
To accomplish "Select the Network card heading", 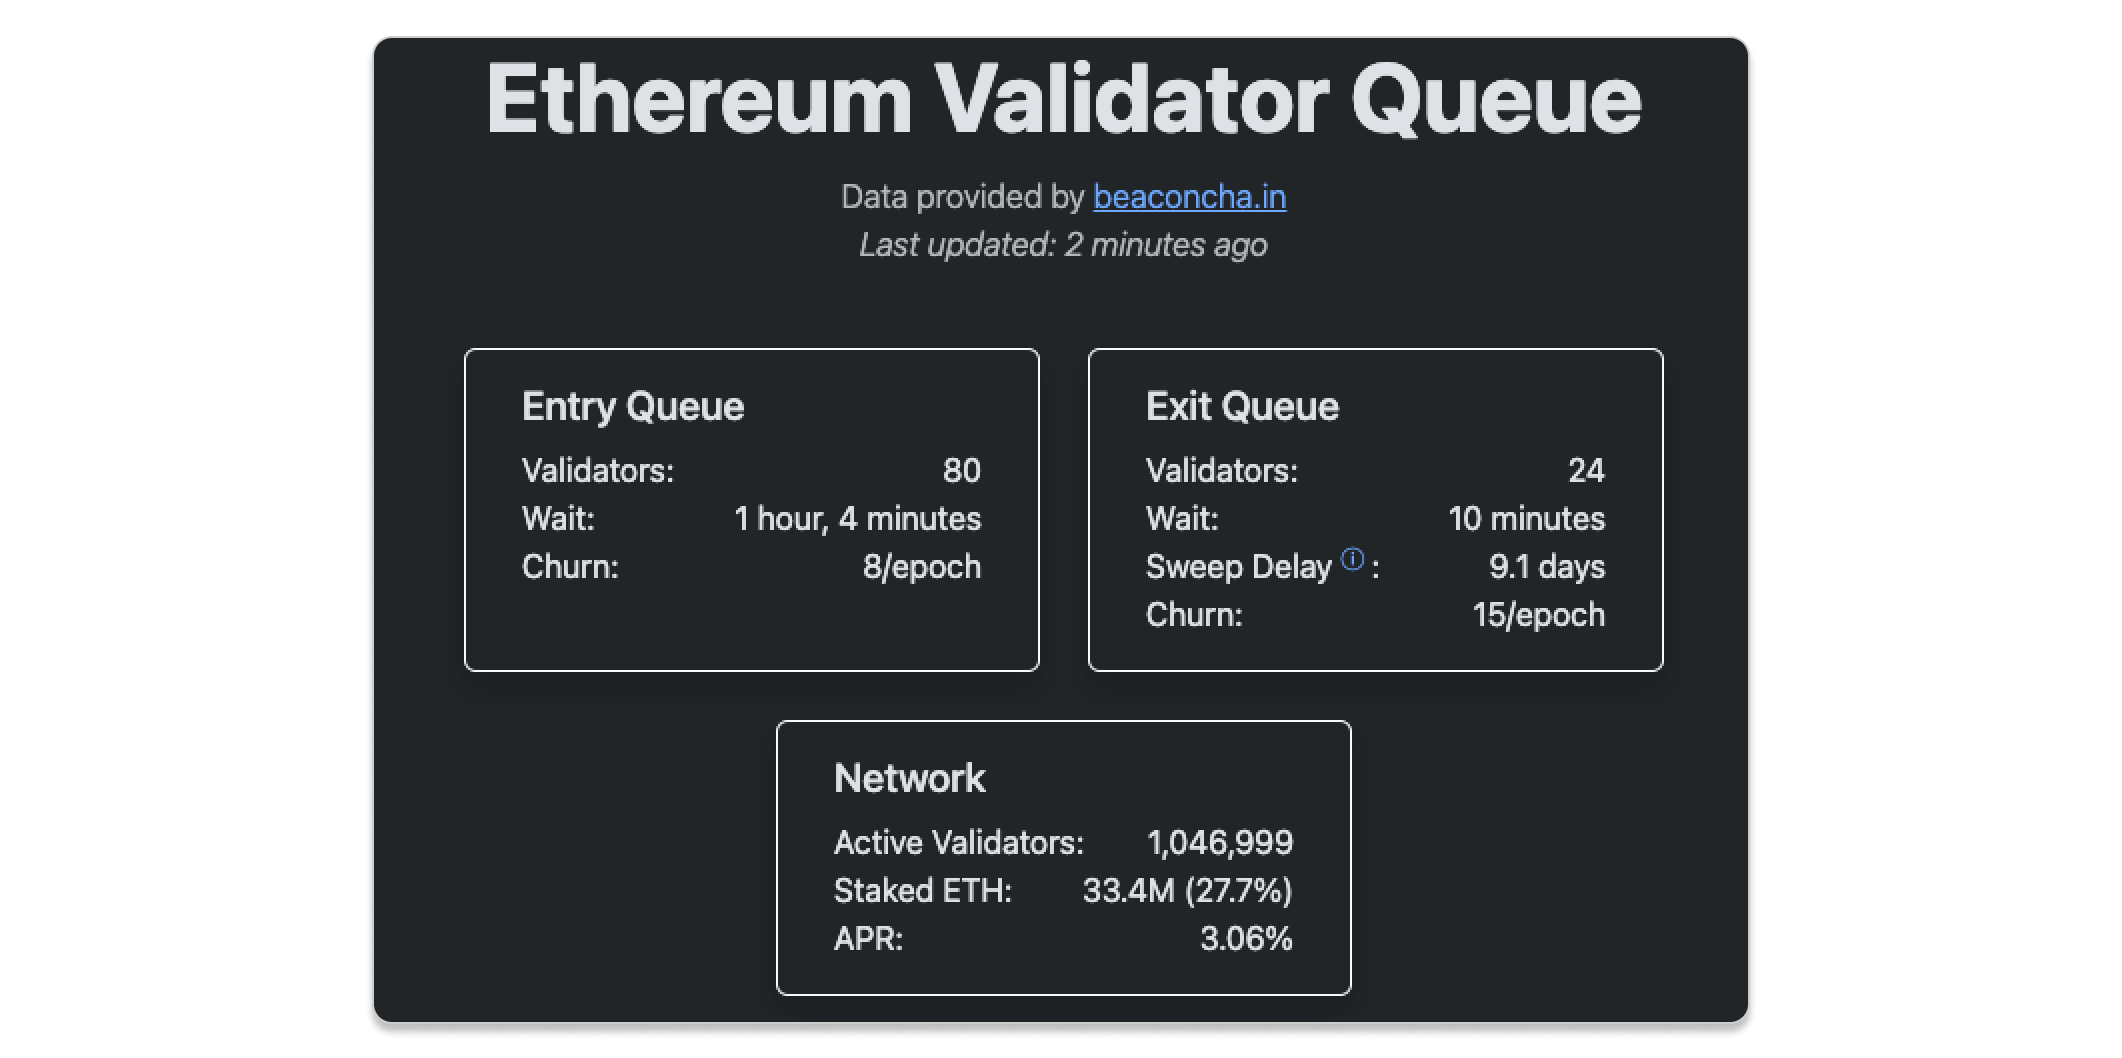I will pyautogui.click(x=909, y=778).
